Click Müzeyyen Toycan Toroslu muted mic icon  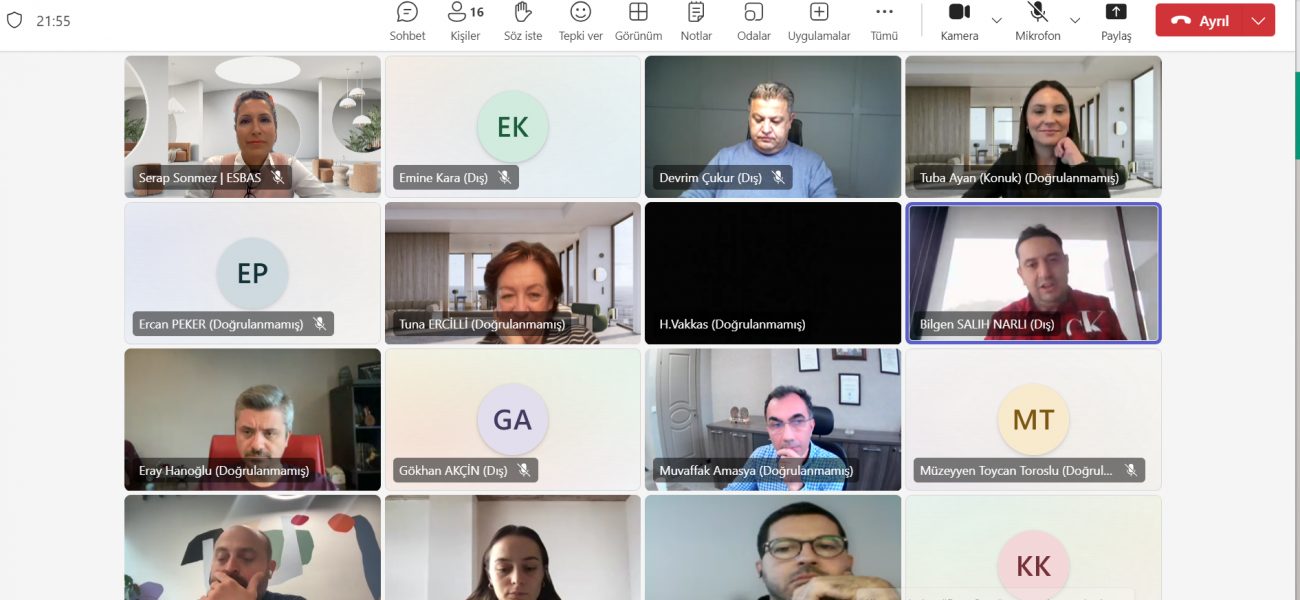coord(1131,470)
